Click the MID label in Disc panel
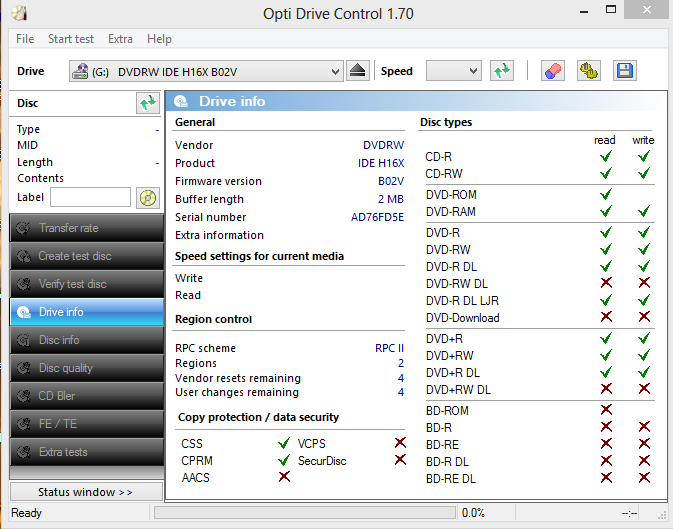 click(x=27, y=145)
